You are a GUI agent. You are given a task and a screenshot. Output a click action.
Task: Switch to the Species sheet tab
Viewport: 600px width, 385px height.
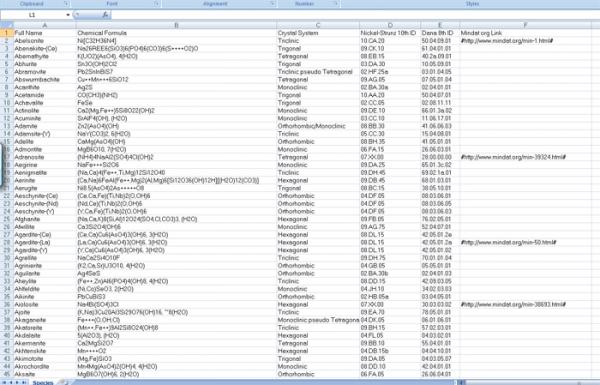(43, 382)
